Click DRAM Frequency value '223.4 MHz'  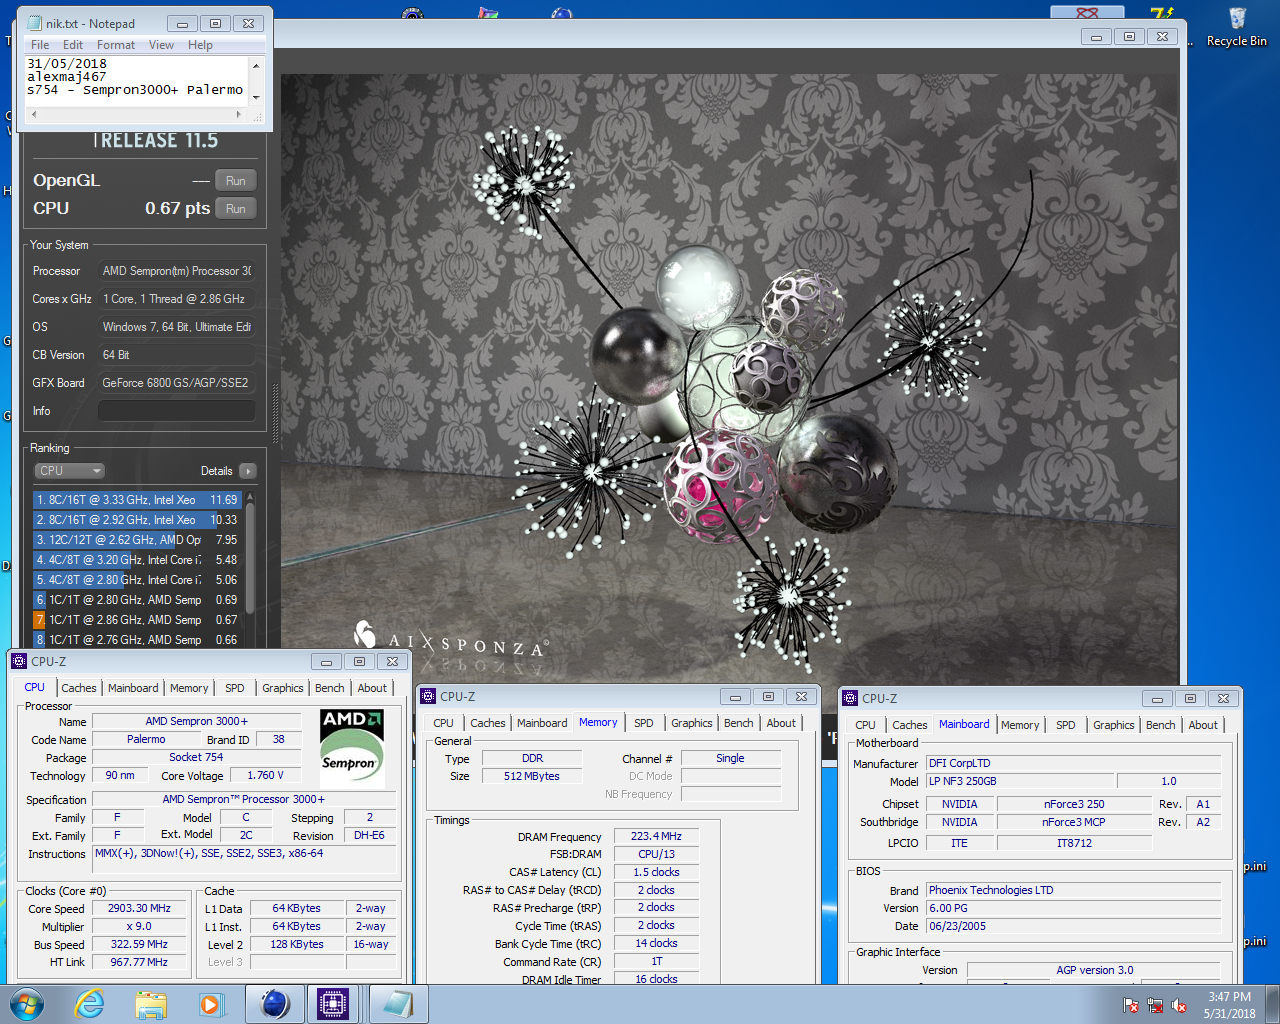656,837
